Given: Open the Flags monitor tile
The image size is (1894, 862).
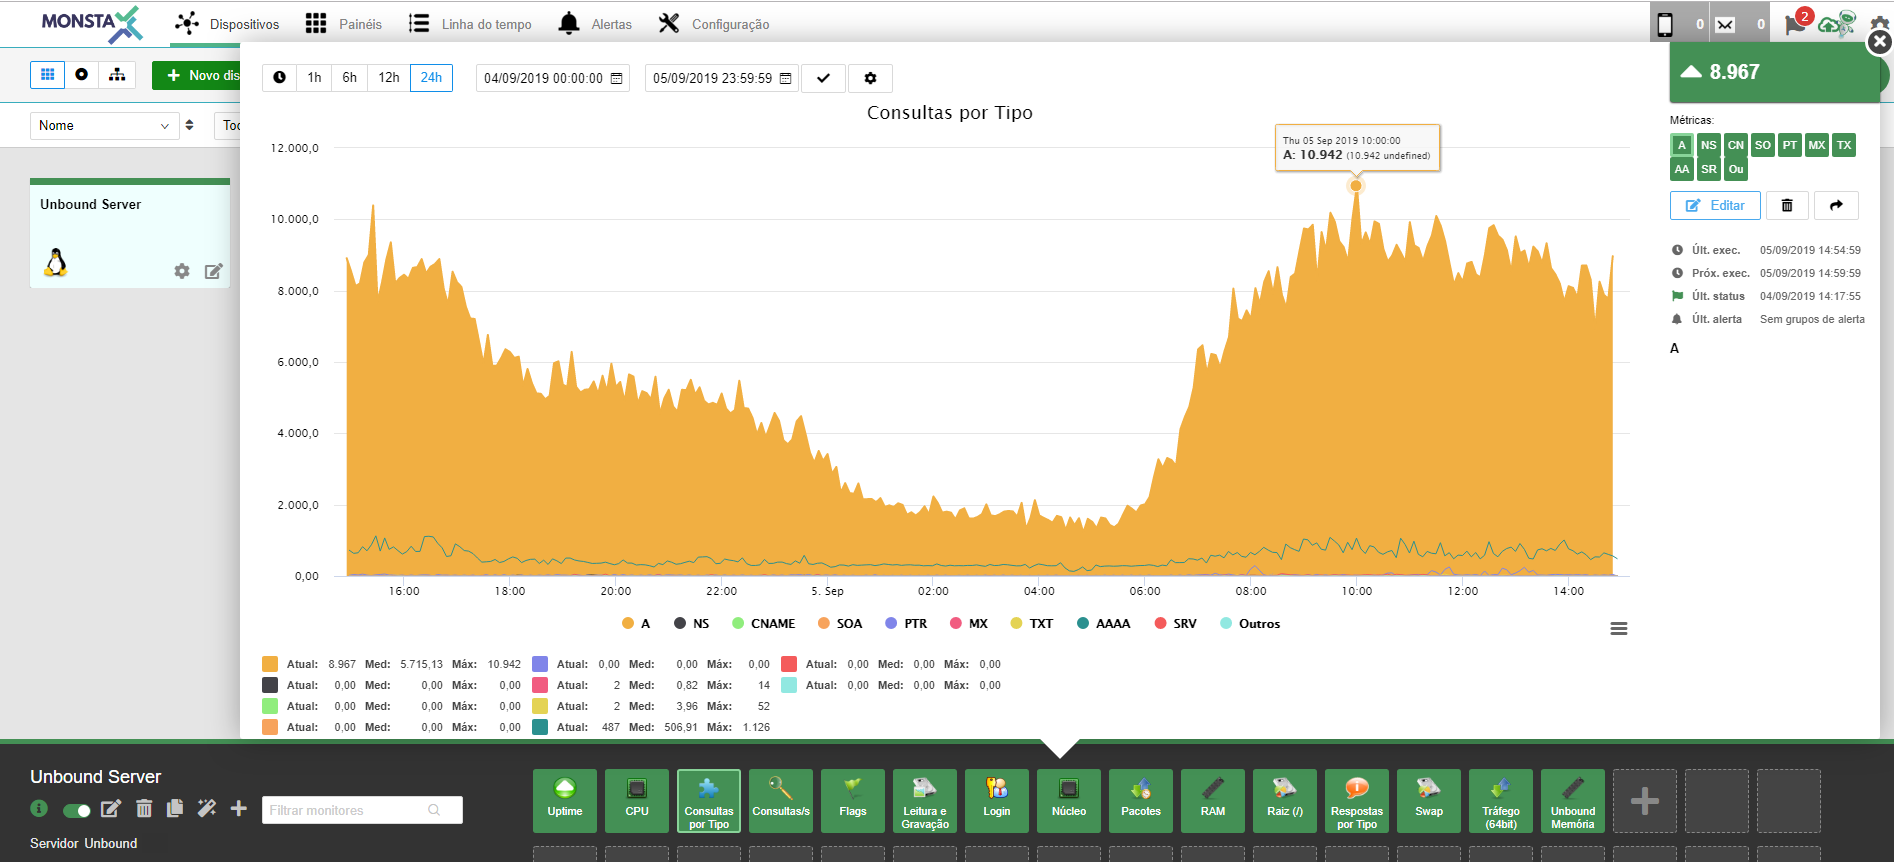Looking at the screenshot, I should click(x=853, y=801).
